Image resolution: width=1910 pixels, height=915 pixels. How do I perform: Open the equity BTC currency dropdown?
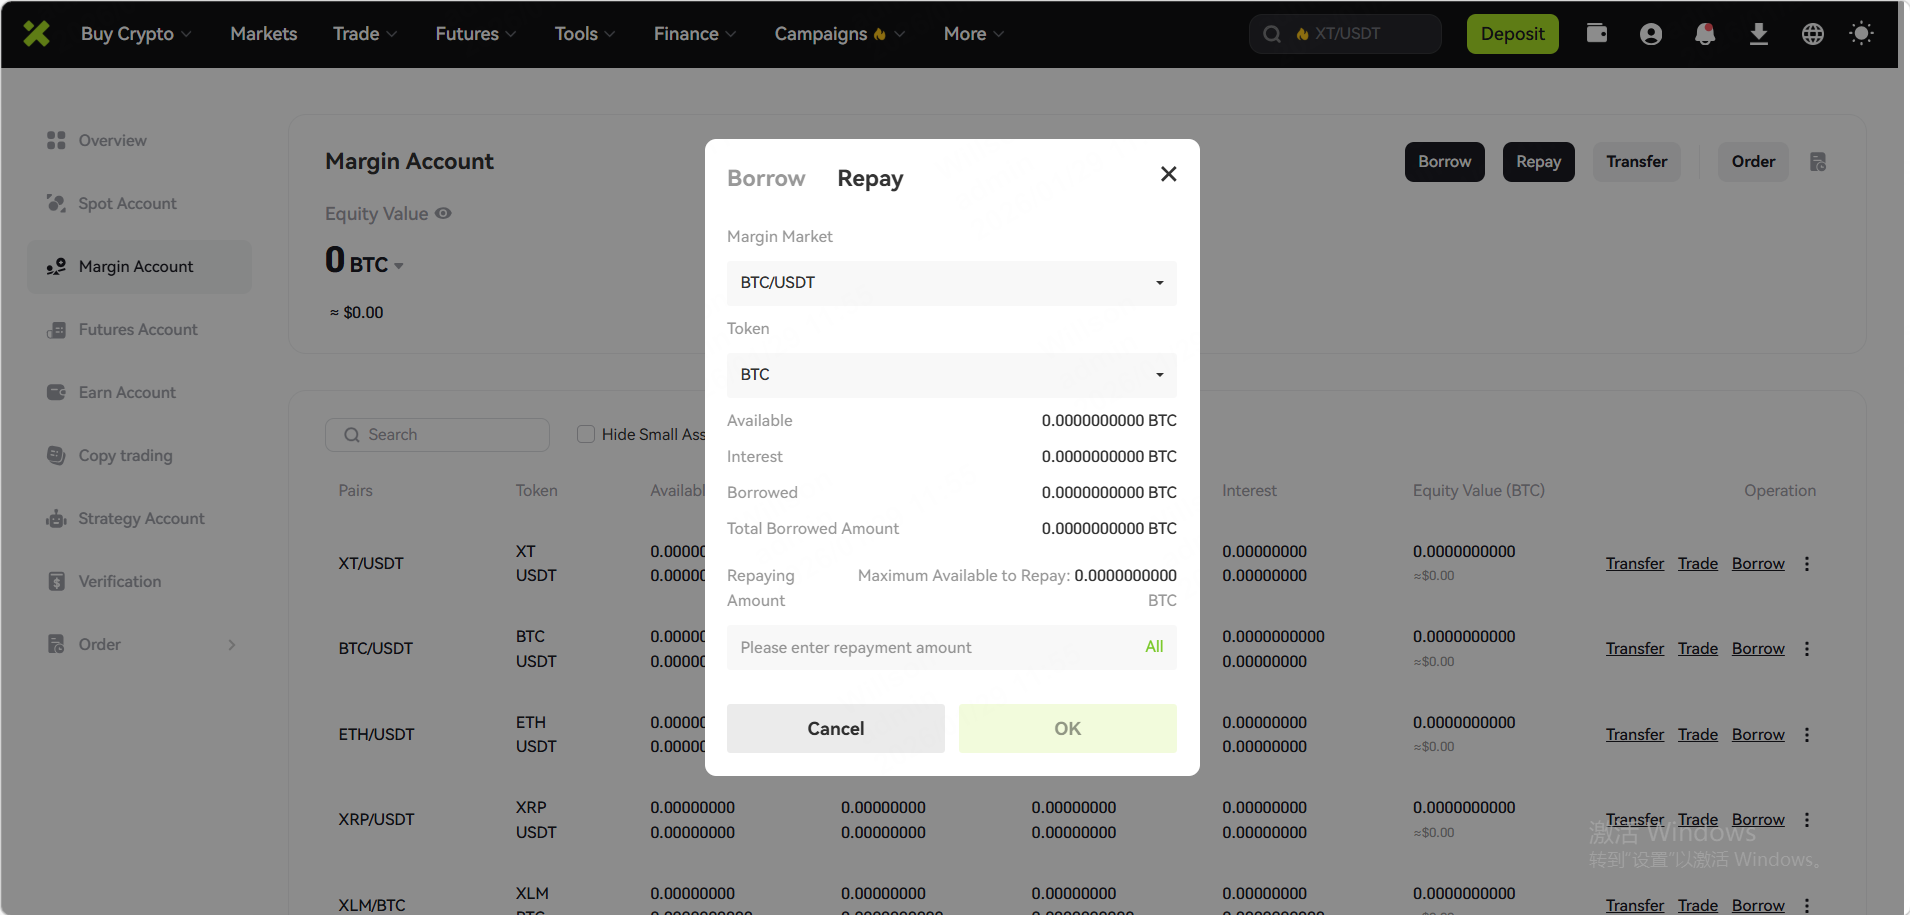point(398,266)
